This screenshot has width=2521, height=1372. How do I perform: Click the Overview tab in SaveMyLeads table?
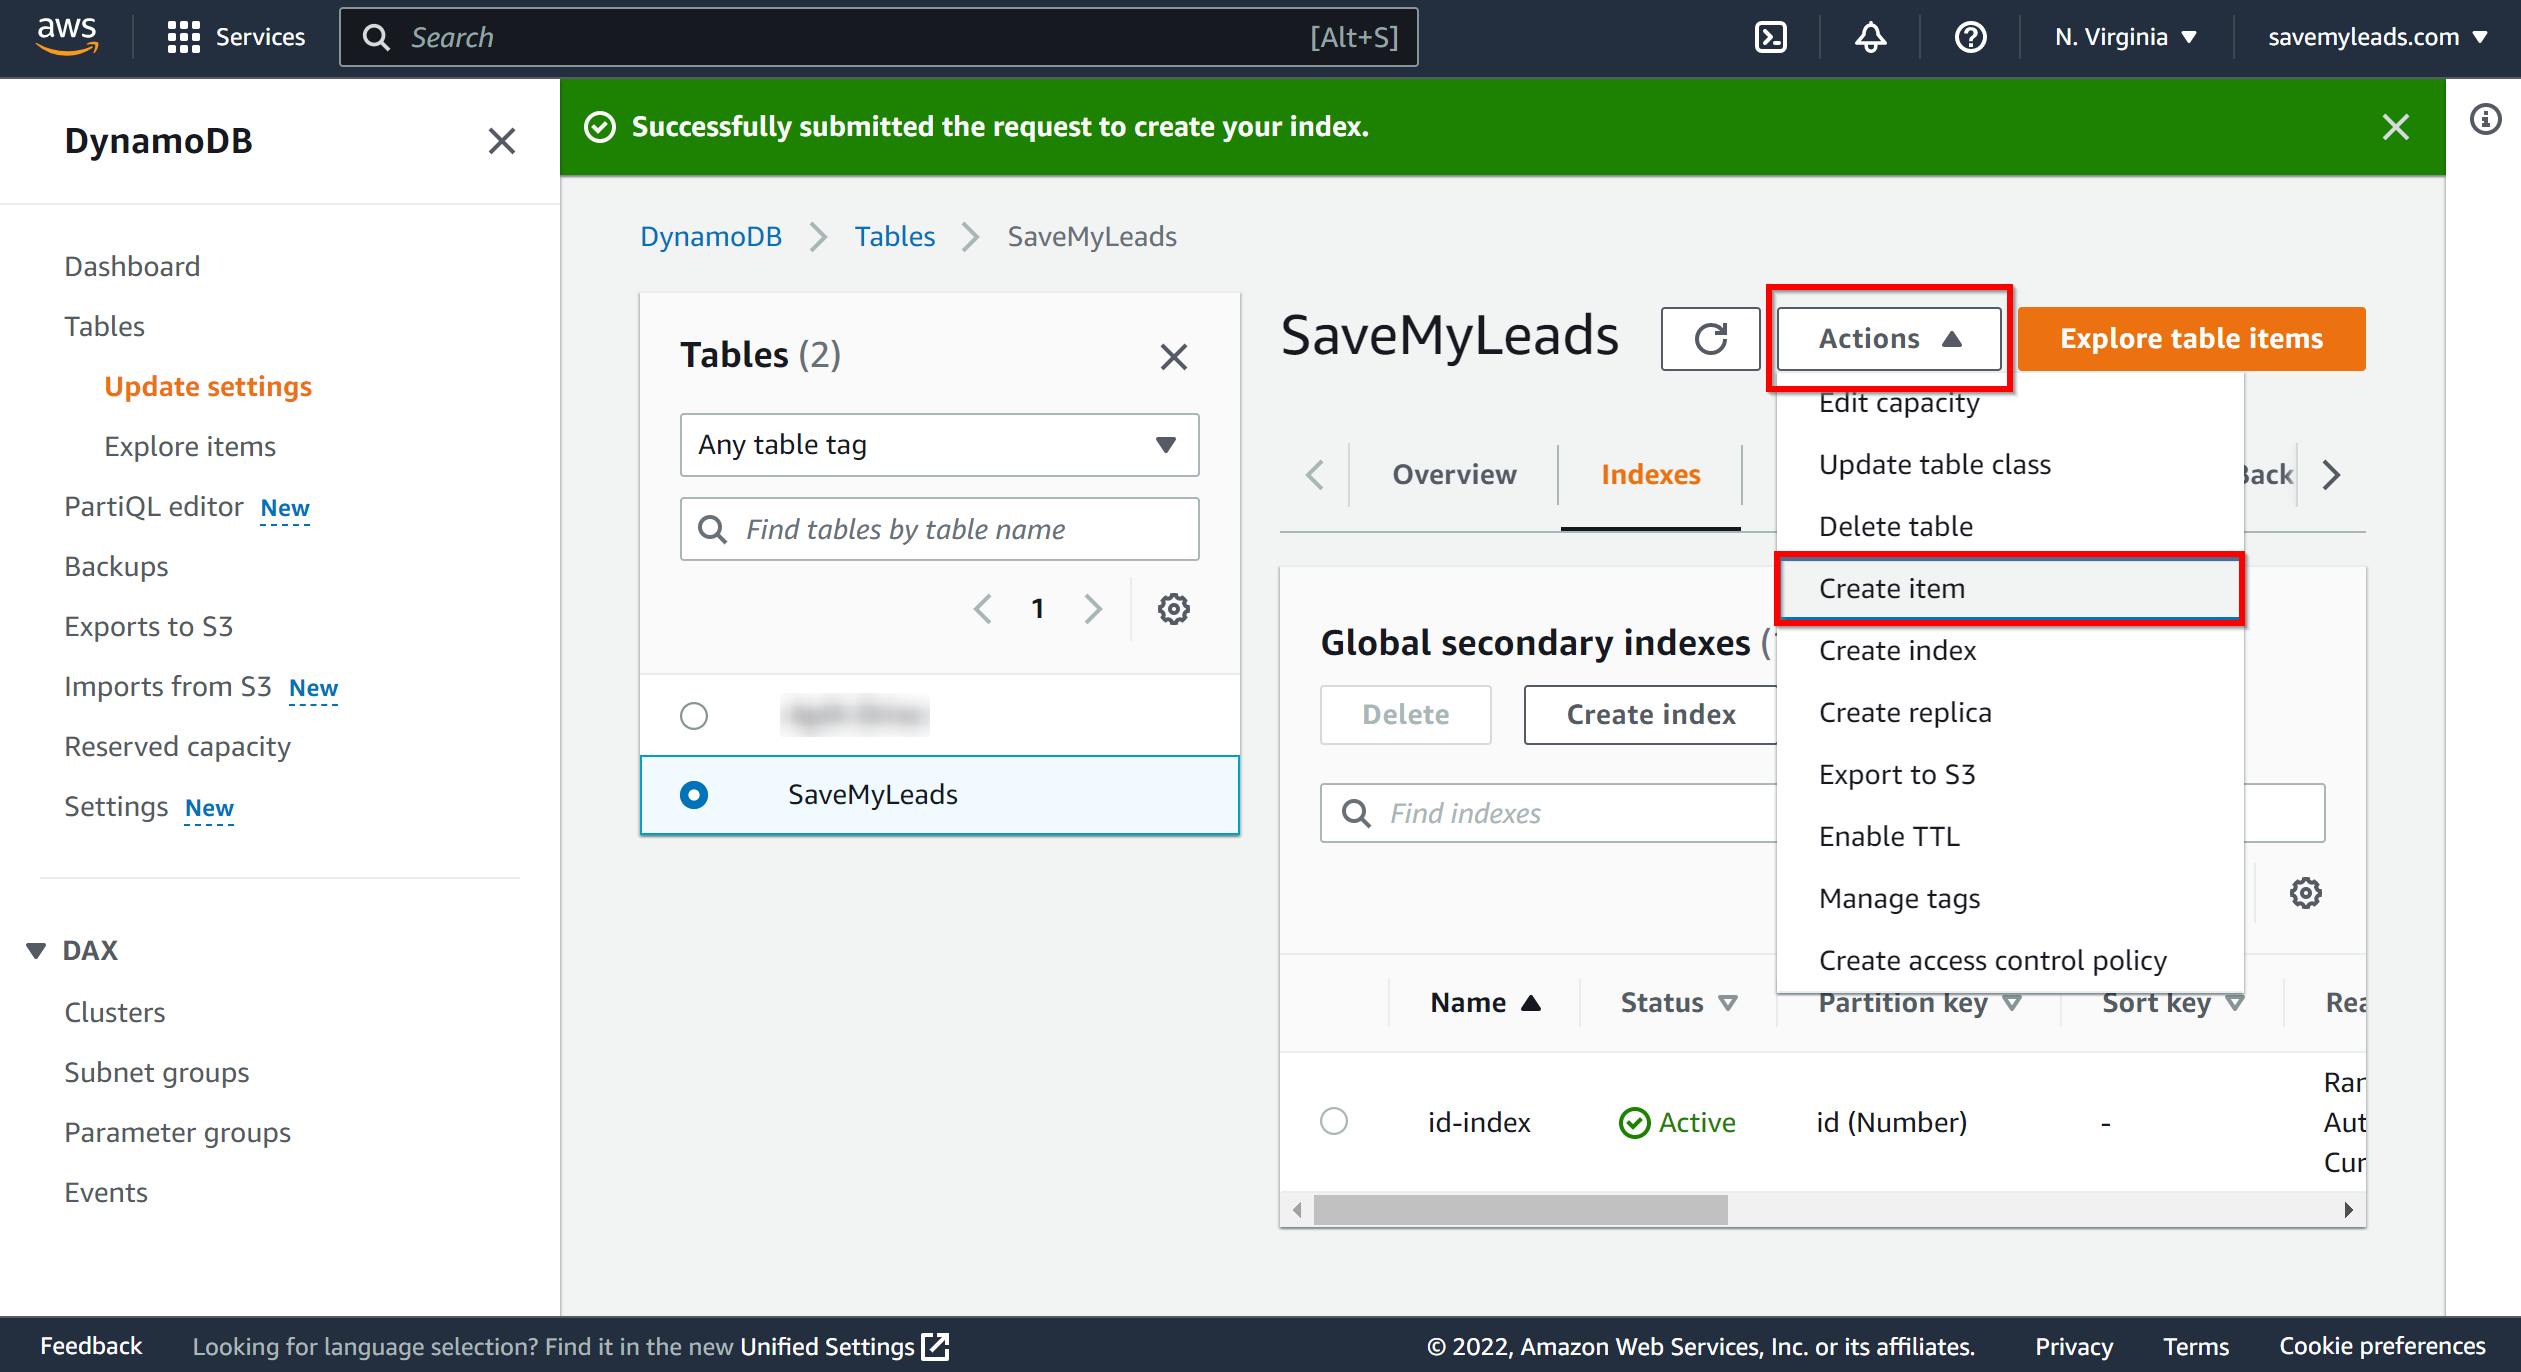pyautogui.click(x=1451, y=475)
